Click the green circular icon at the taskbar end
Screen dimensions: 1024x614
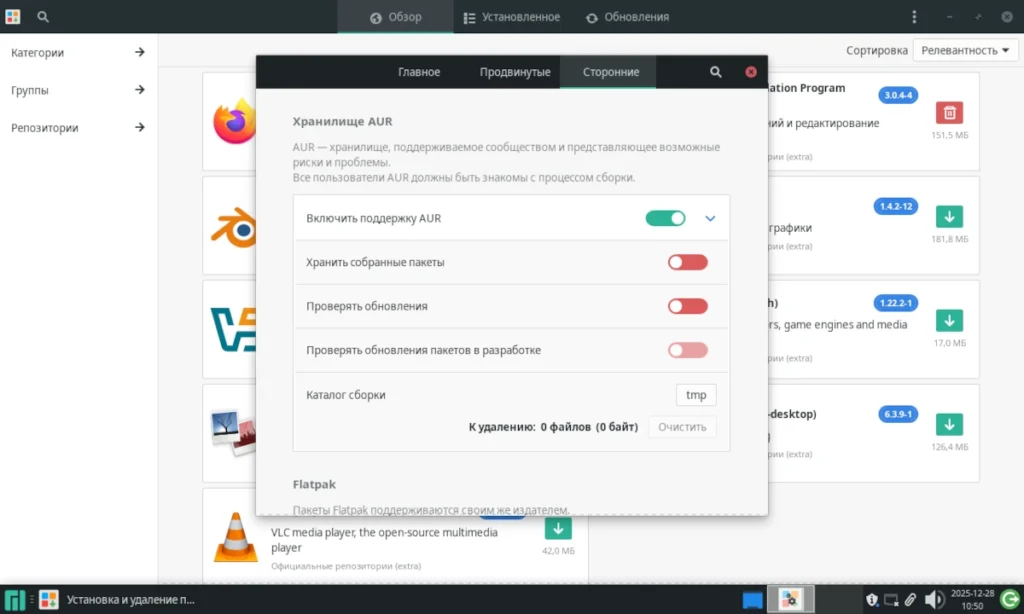(x=1010, y=599)
